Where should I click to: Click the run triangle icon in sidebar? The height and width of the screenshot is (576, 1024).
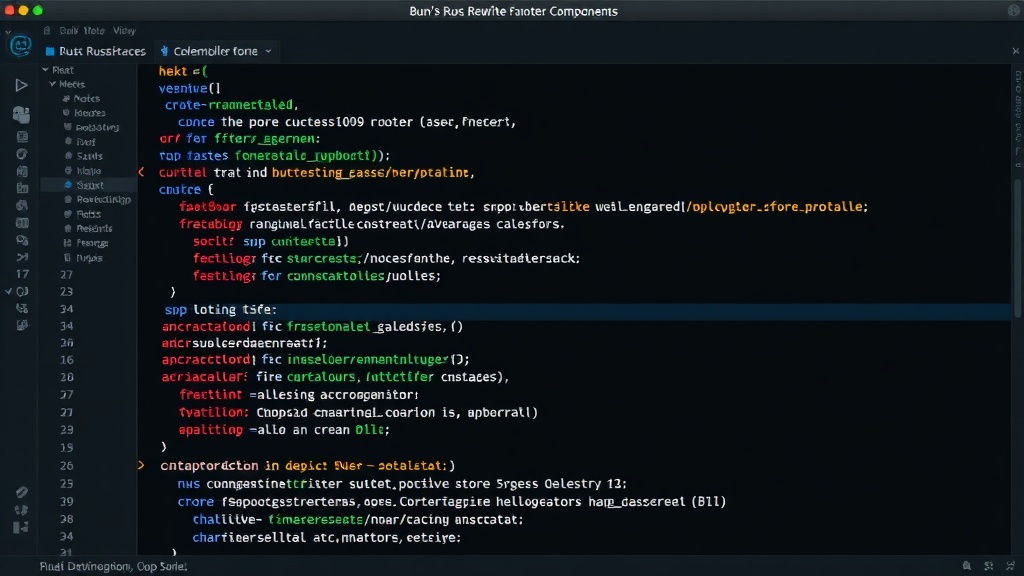[x=21, y=85]
